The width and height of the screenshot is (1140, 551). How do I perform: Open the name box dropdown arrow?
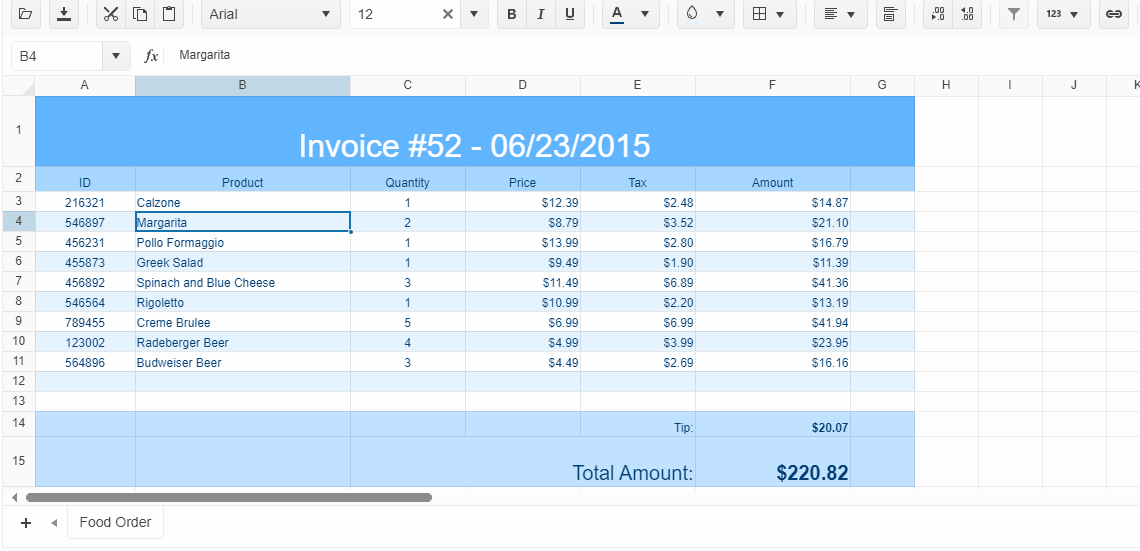pyautogui.click(x=116, y=56)
